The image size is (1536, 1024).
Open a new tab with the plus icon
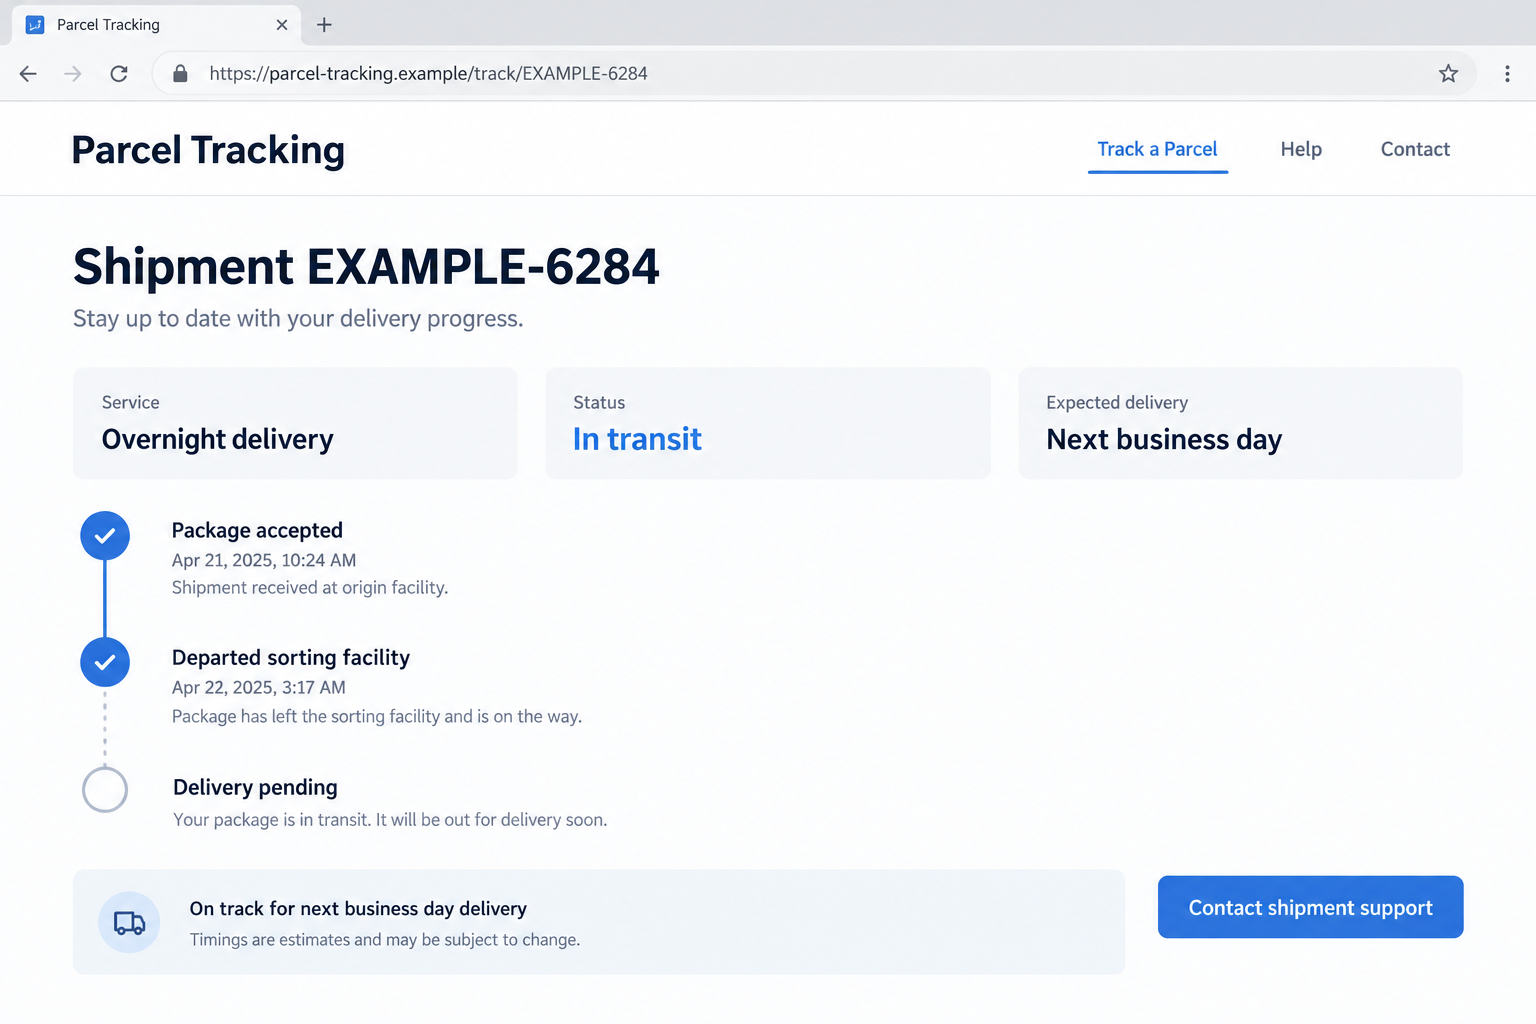[x=324, y=25]
